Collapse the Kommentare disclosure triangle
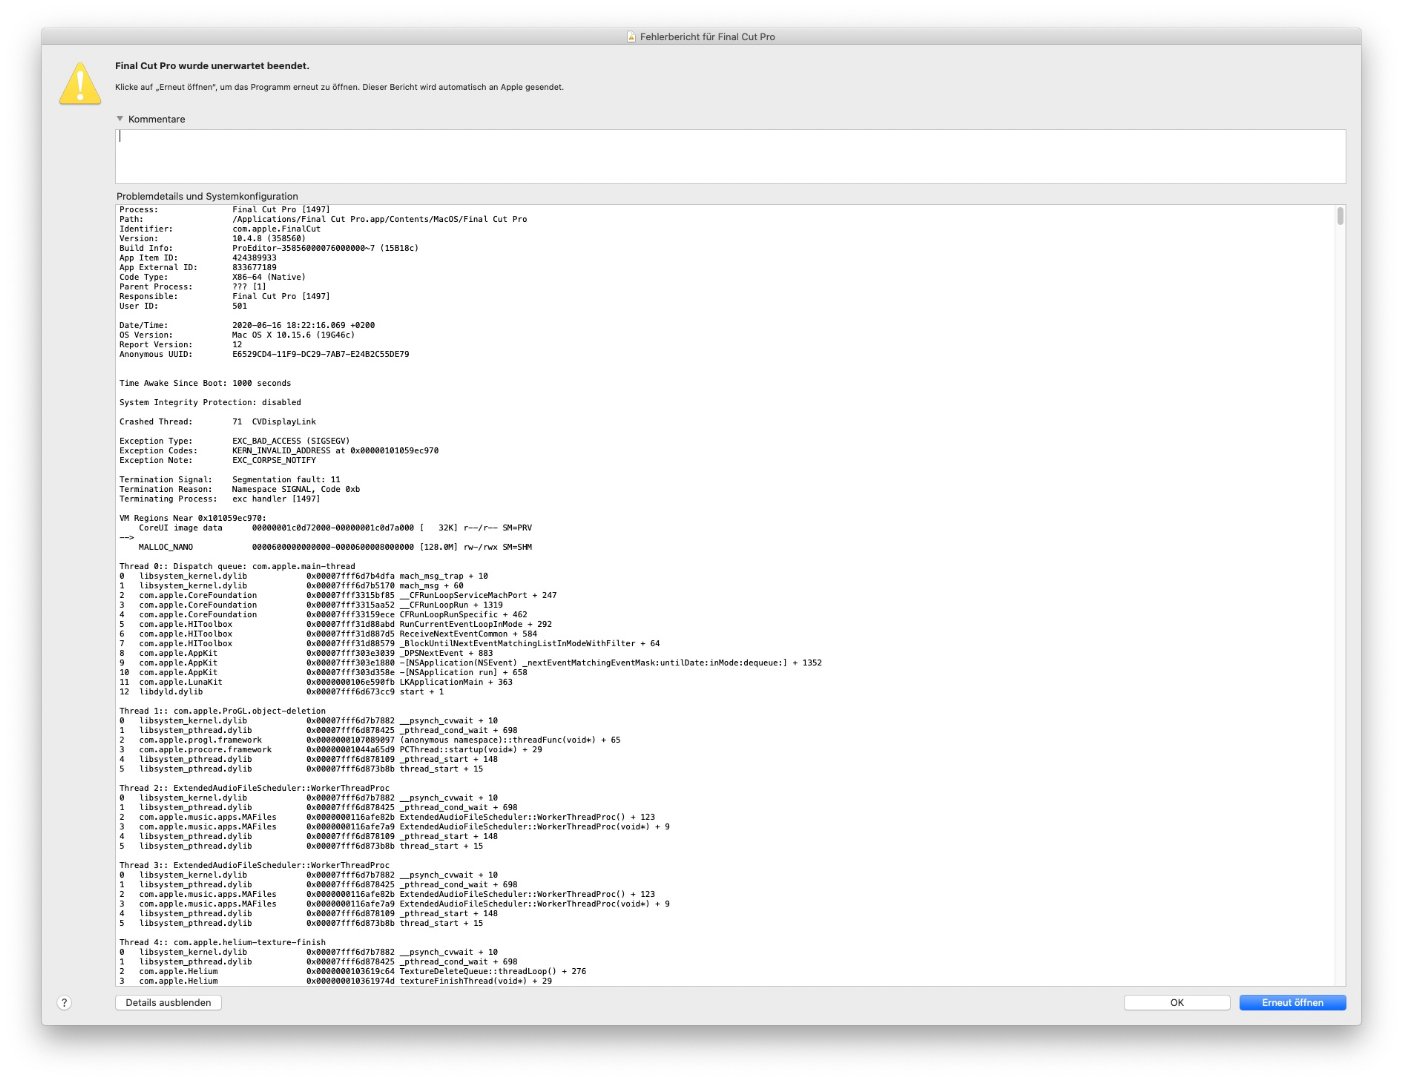 tap(120, 119)
